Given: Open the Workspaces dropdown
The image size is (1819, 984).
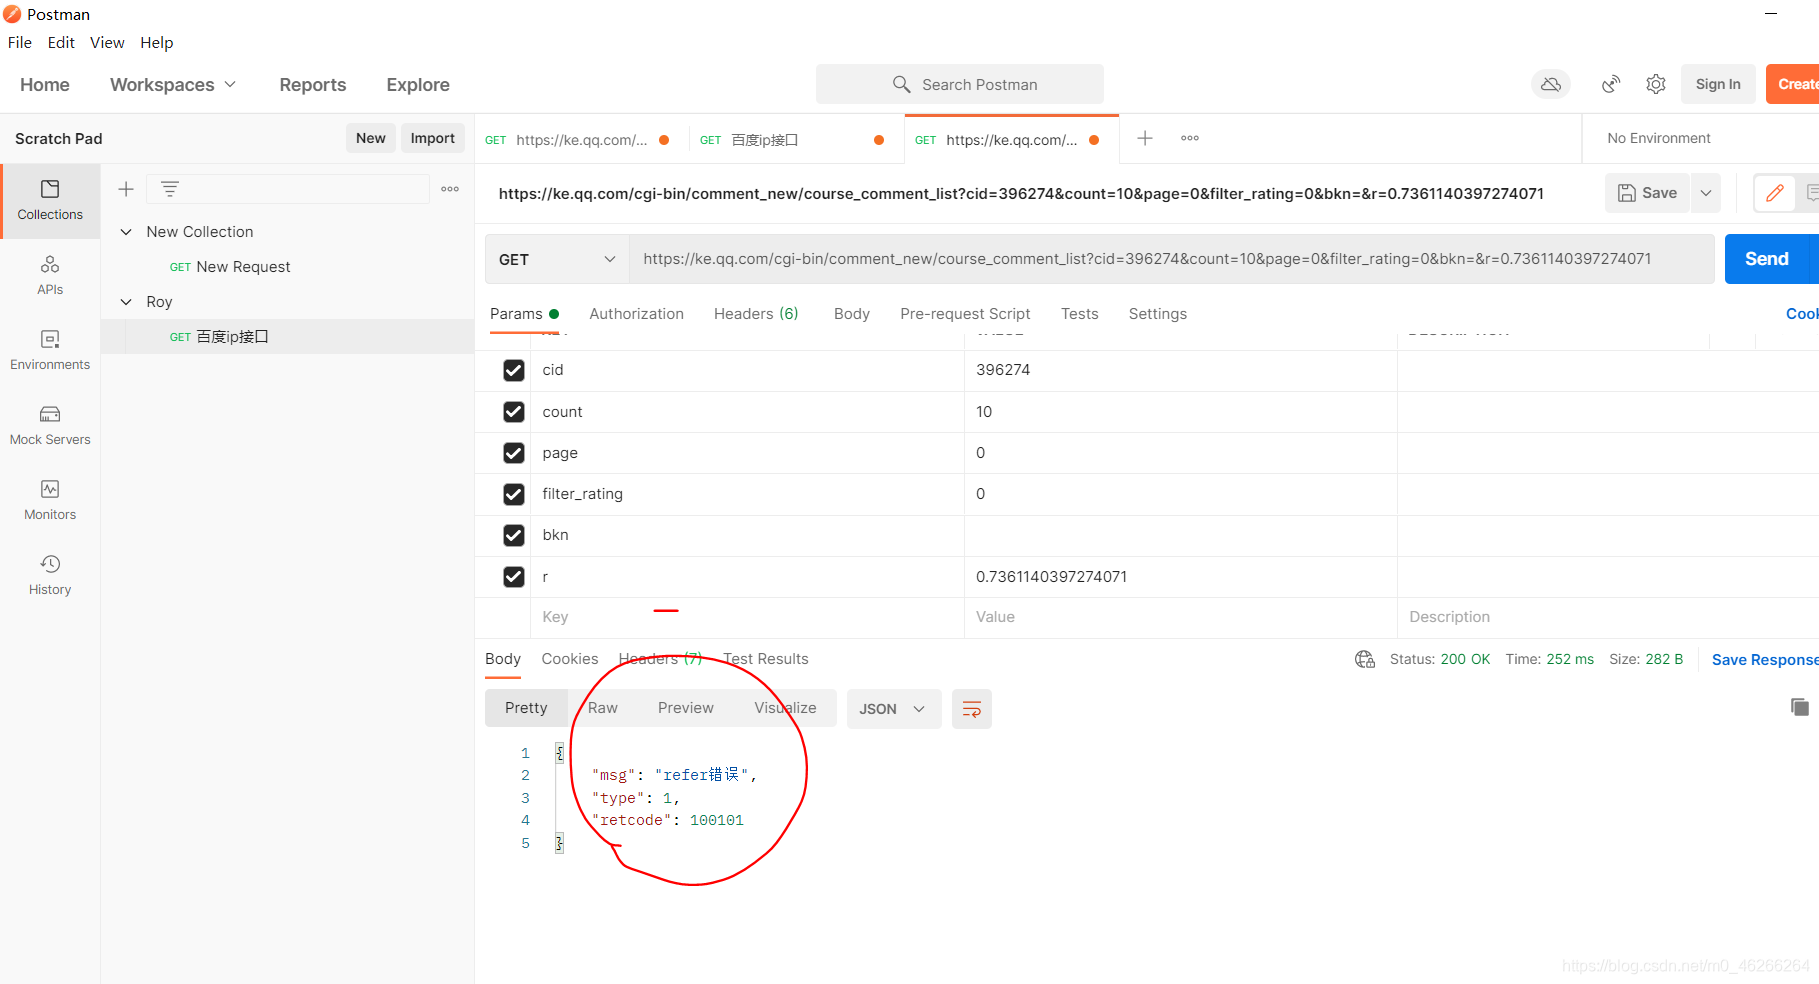Looking at the screenshot, I should (x=173, y=85).
